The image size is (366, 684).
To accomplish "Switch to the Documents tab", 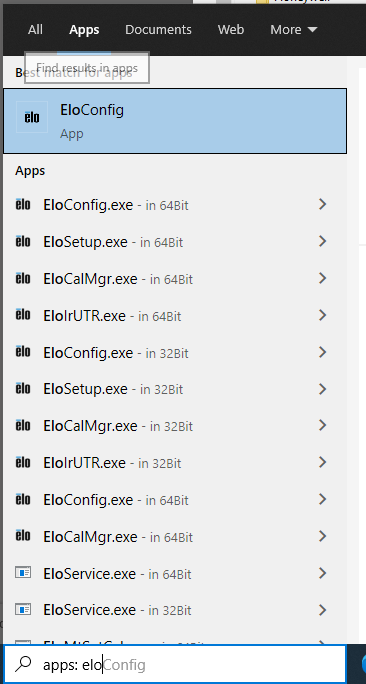I will click(158, 30).
